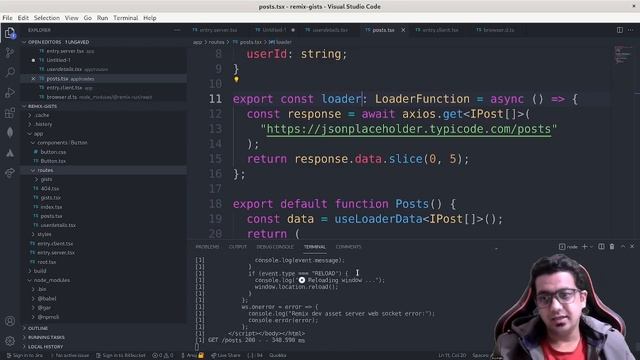640x360 pixels.
Task: Open the Extensions view
Action: [10, 113]
